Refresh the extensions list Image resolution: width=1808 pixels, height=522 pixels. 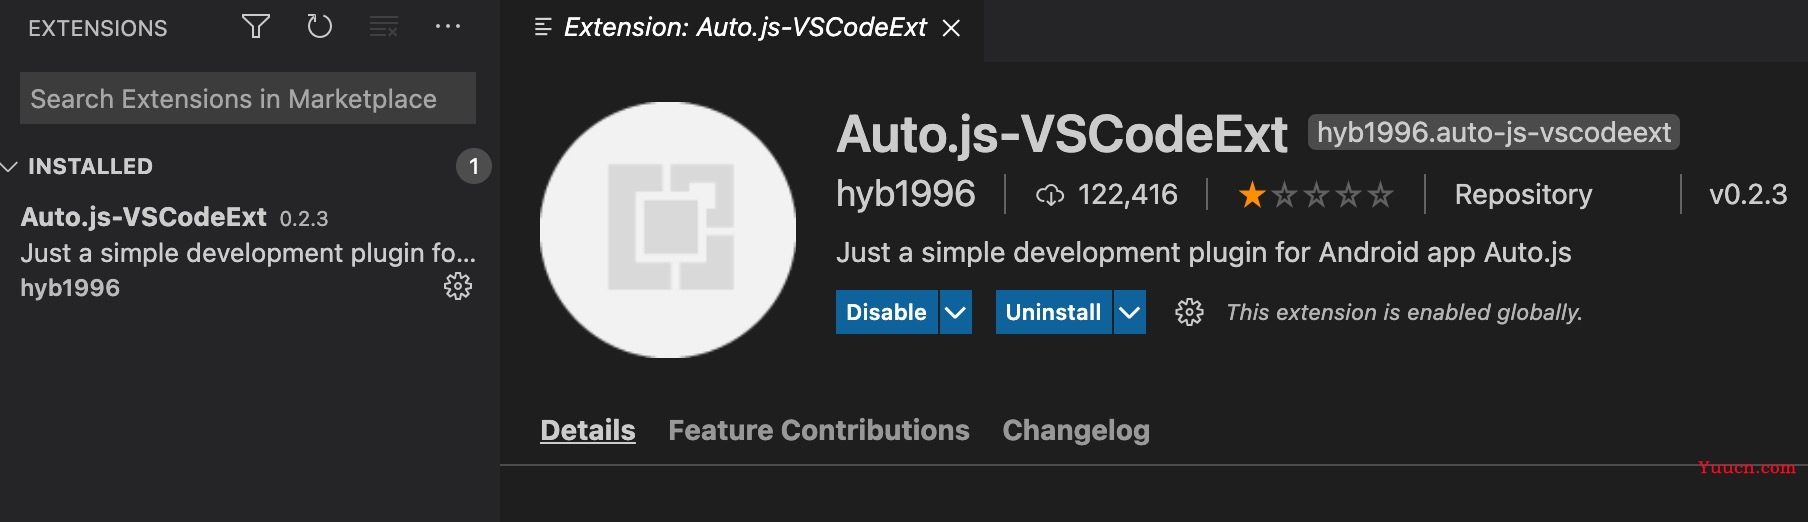click(x=319, y=27)
